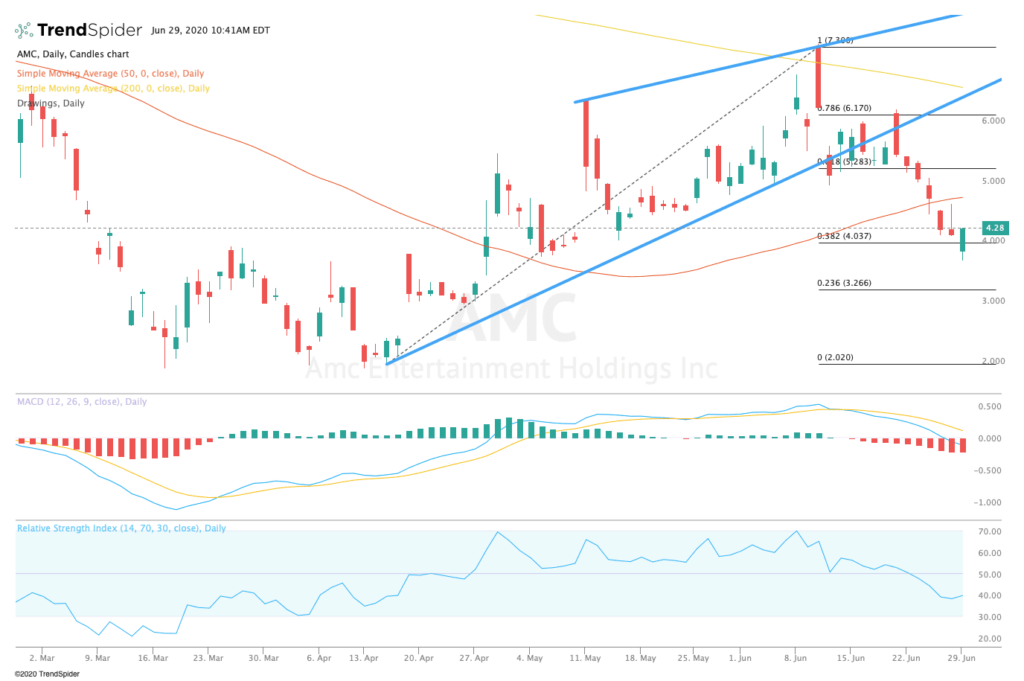Select the Simple Moving Average (200) legend entry

pyautogui.click(x=113, y=88)
